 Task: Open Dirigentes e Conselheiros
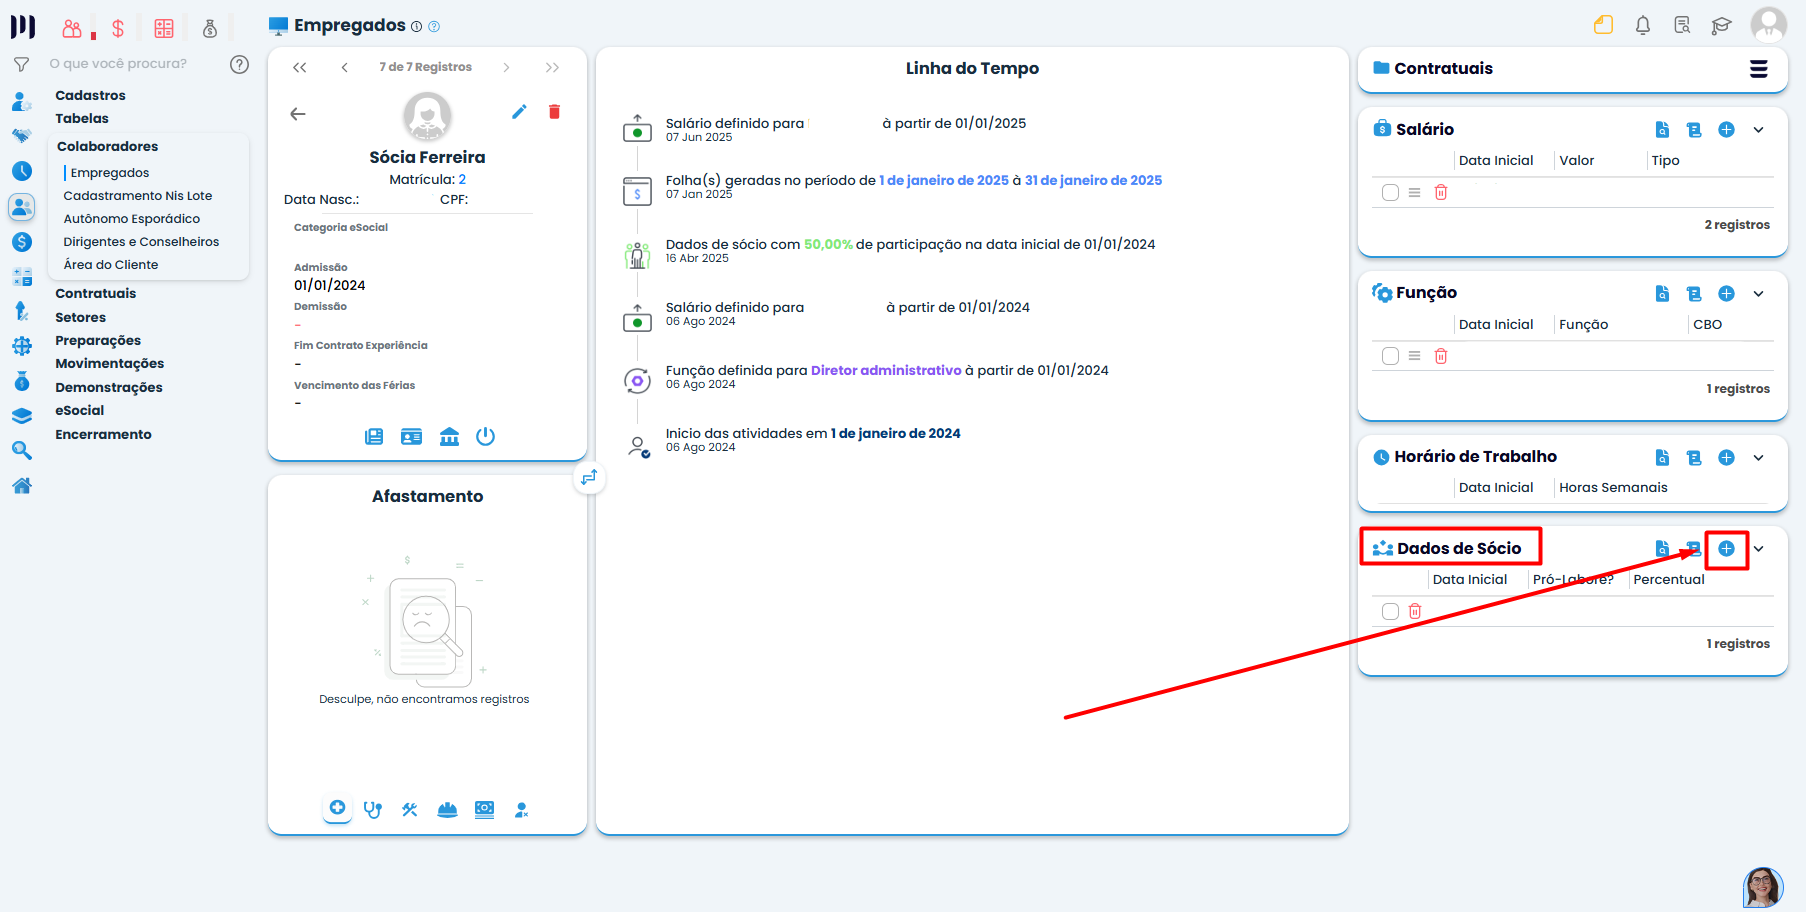coord(141,242)
